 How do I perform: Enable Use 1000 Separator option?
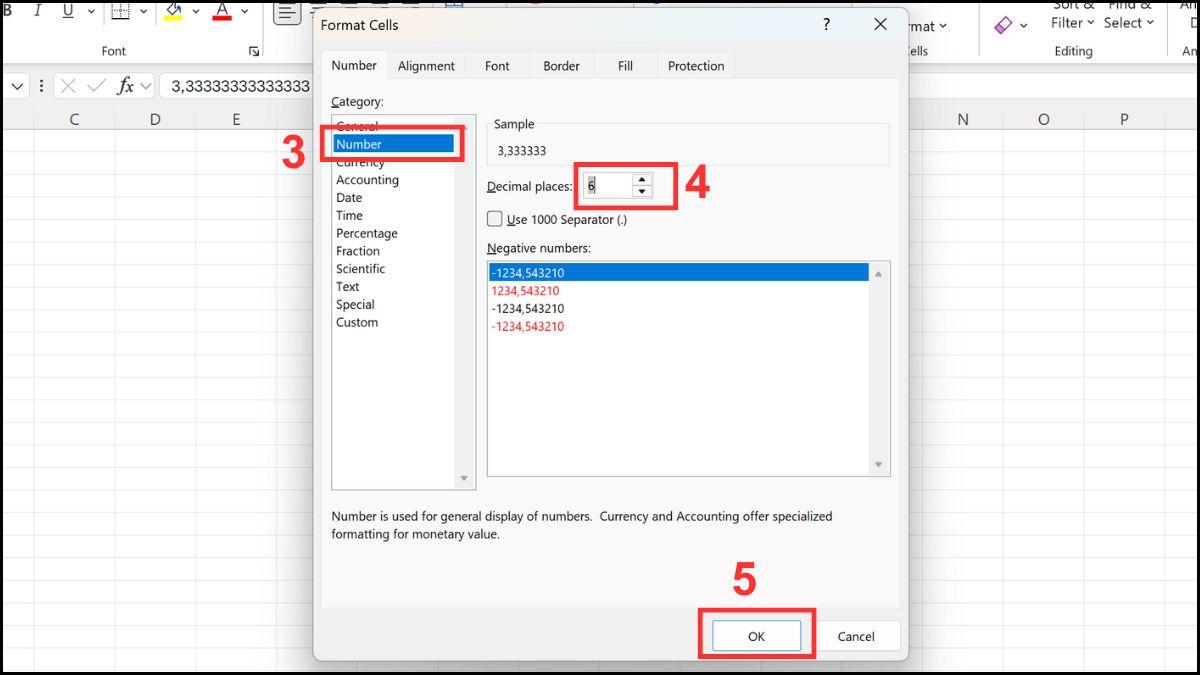tap(494, 219)
